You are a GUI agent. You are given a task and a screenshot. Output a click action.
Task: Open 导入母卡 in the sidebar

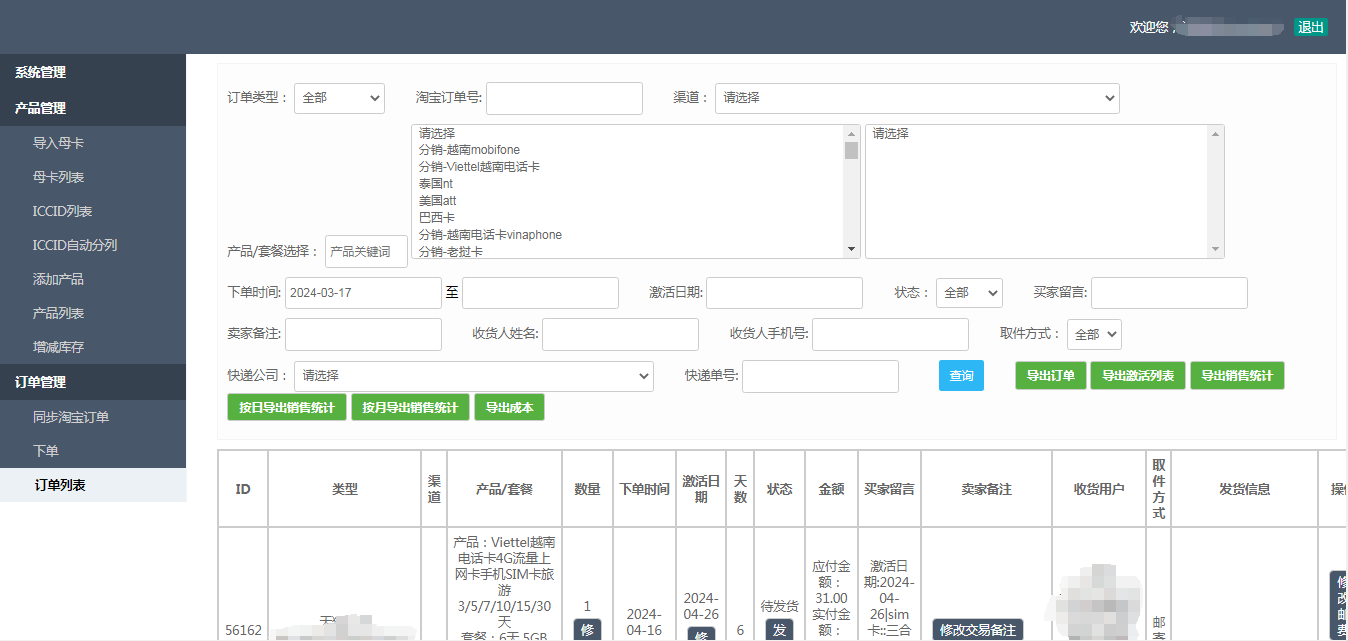tap(58, 143)
